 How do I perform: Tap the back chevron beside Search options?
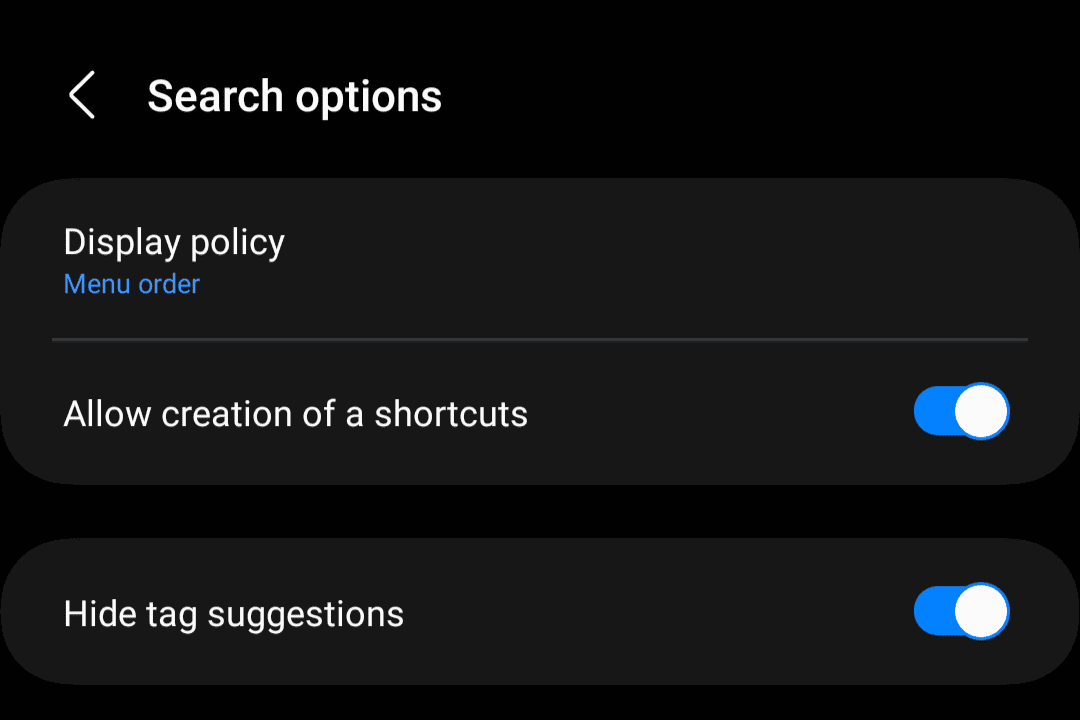(82, 96)
